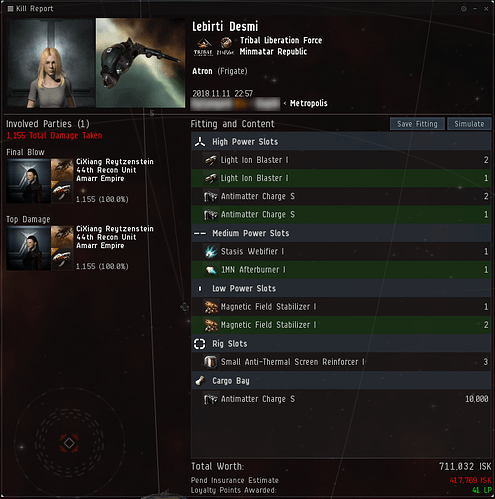Select the green dropped Magnetic Field Stabilizer row
The image size is (495, 499).
click(341, 325)
